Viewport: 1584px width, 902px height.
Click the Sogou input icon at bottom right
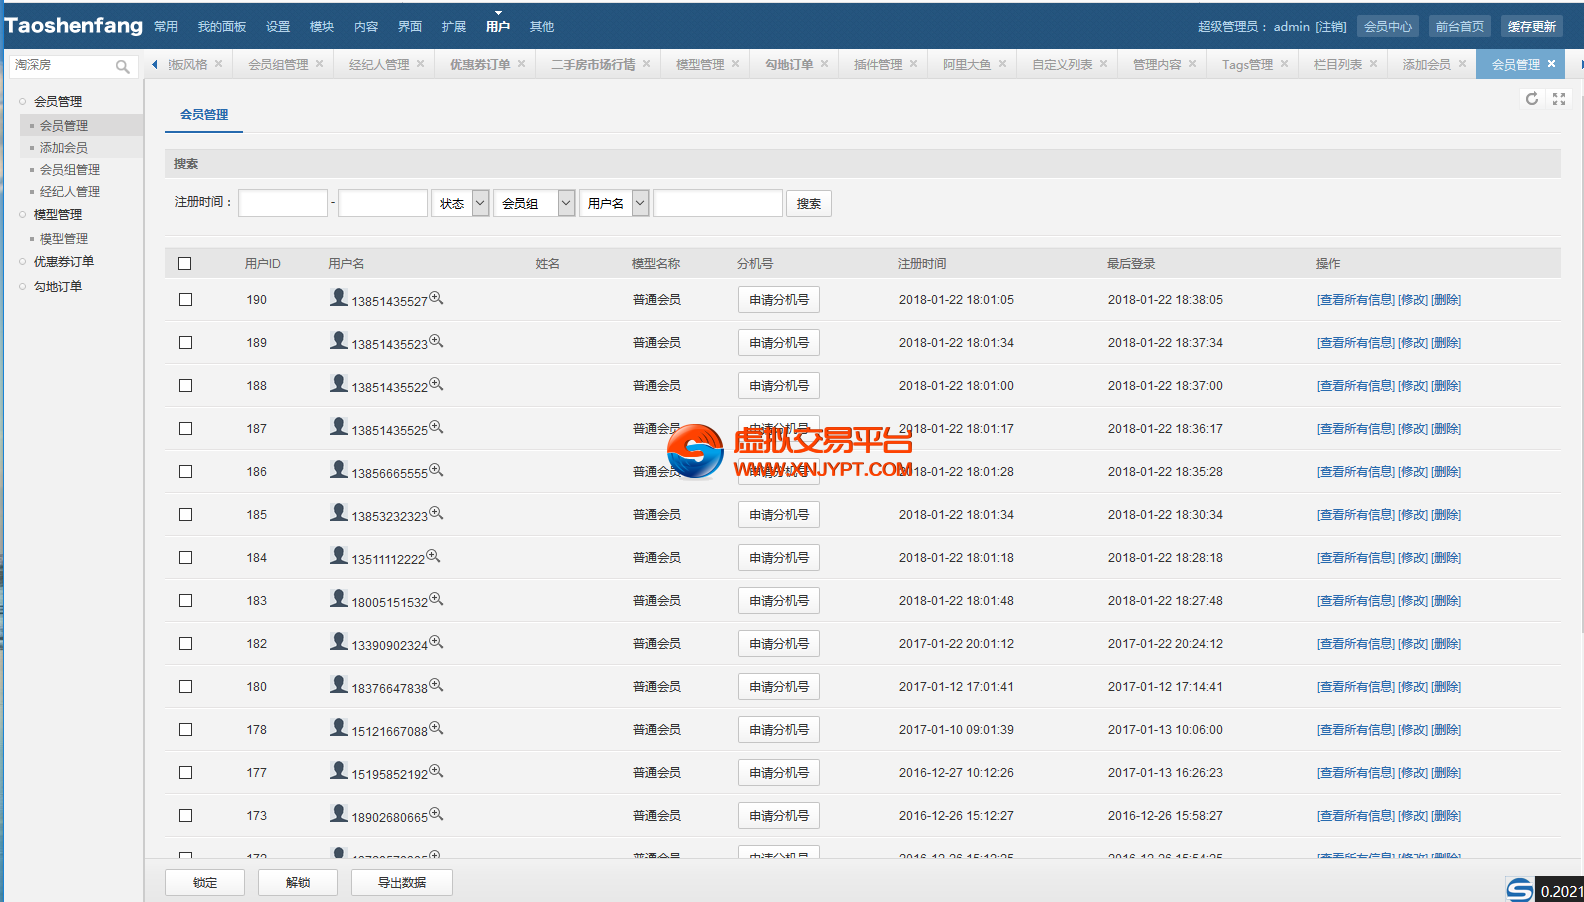pyautogui.click(x=1519, y=889)
